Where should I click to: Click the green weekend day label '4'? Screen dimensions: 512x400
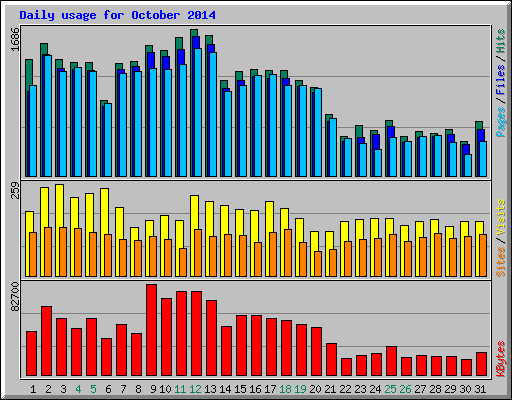point(78,389)
